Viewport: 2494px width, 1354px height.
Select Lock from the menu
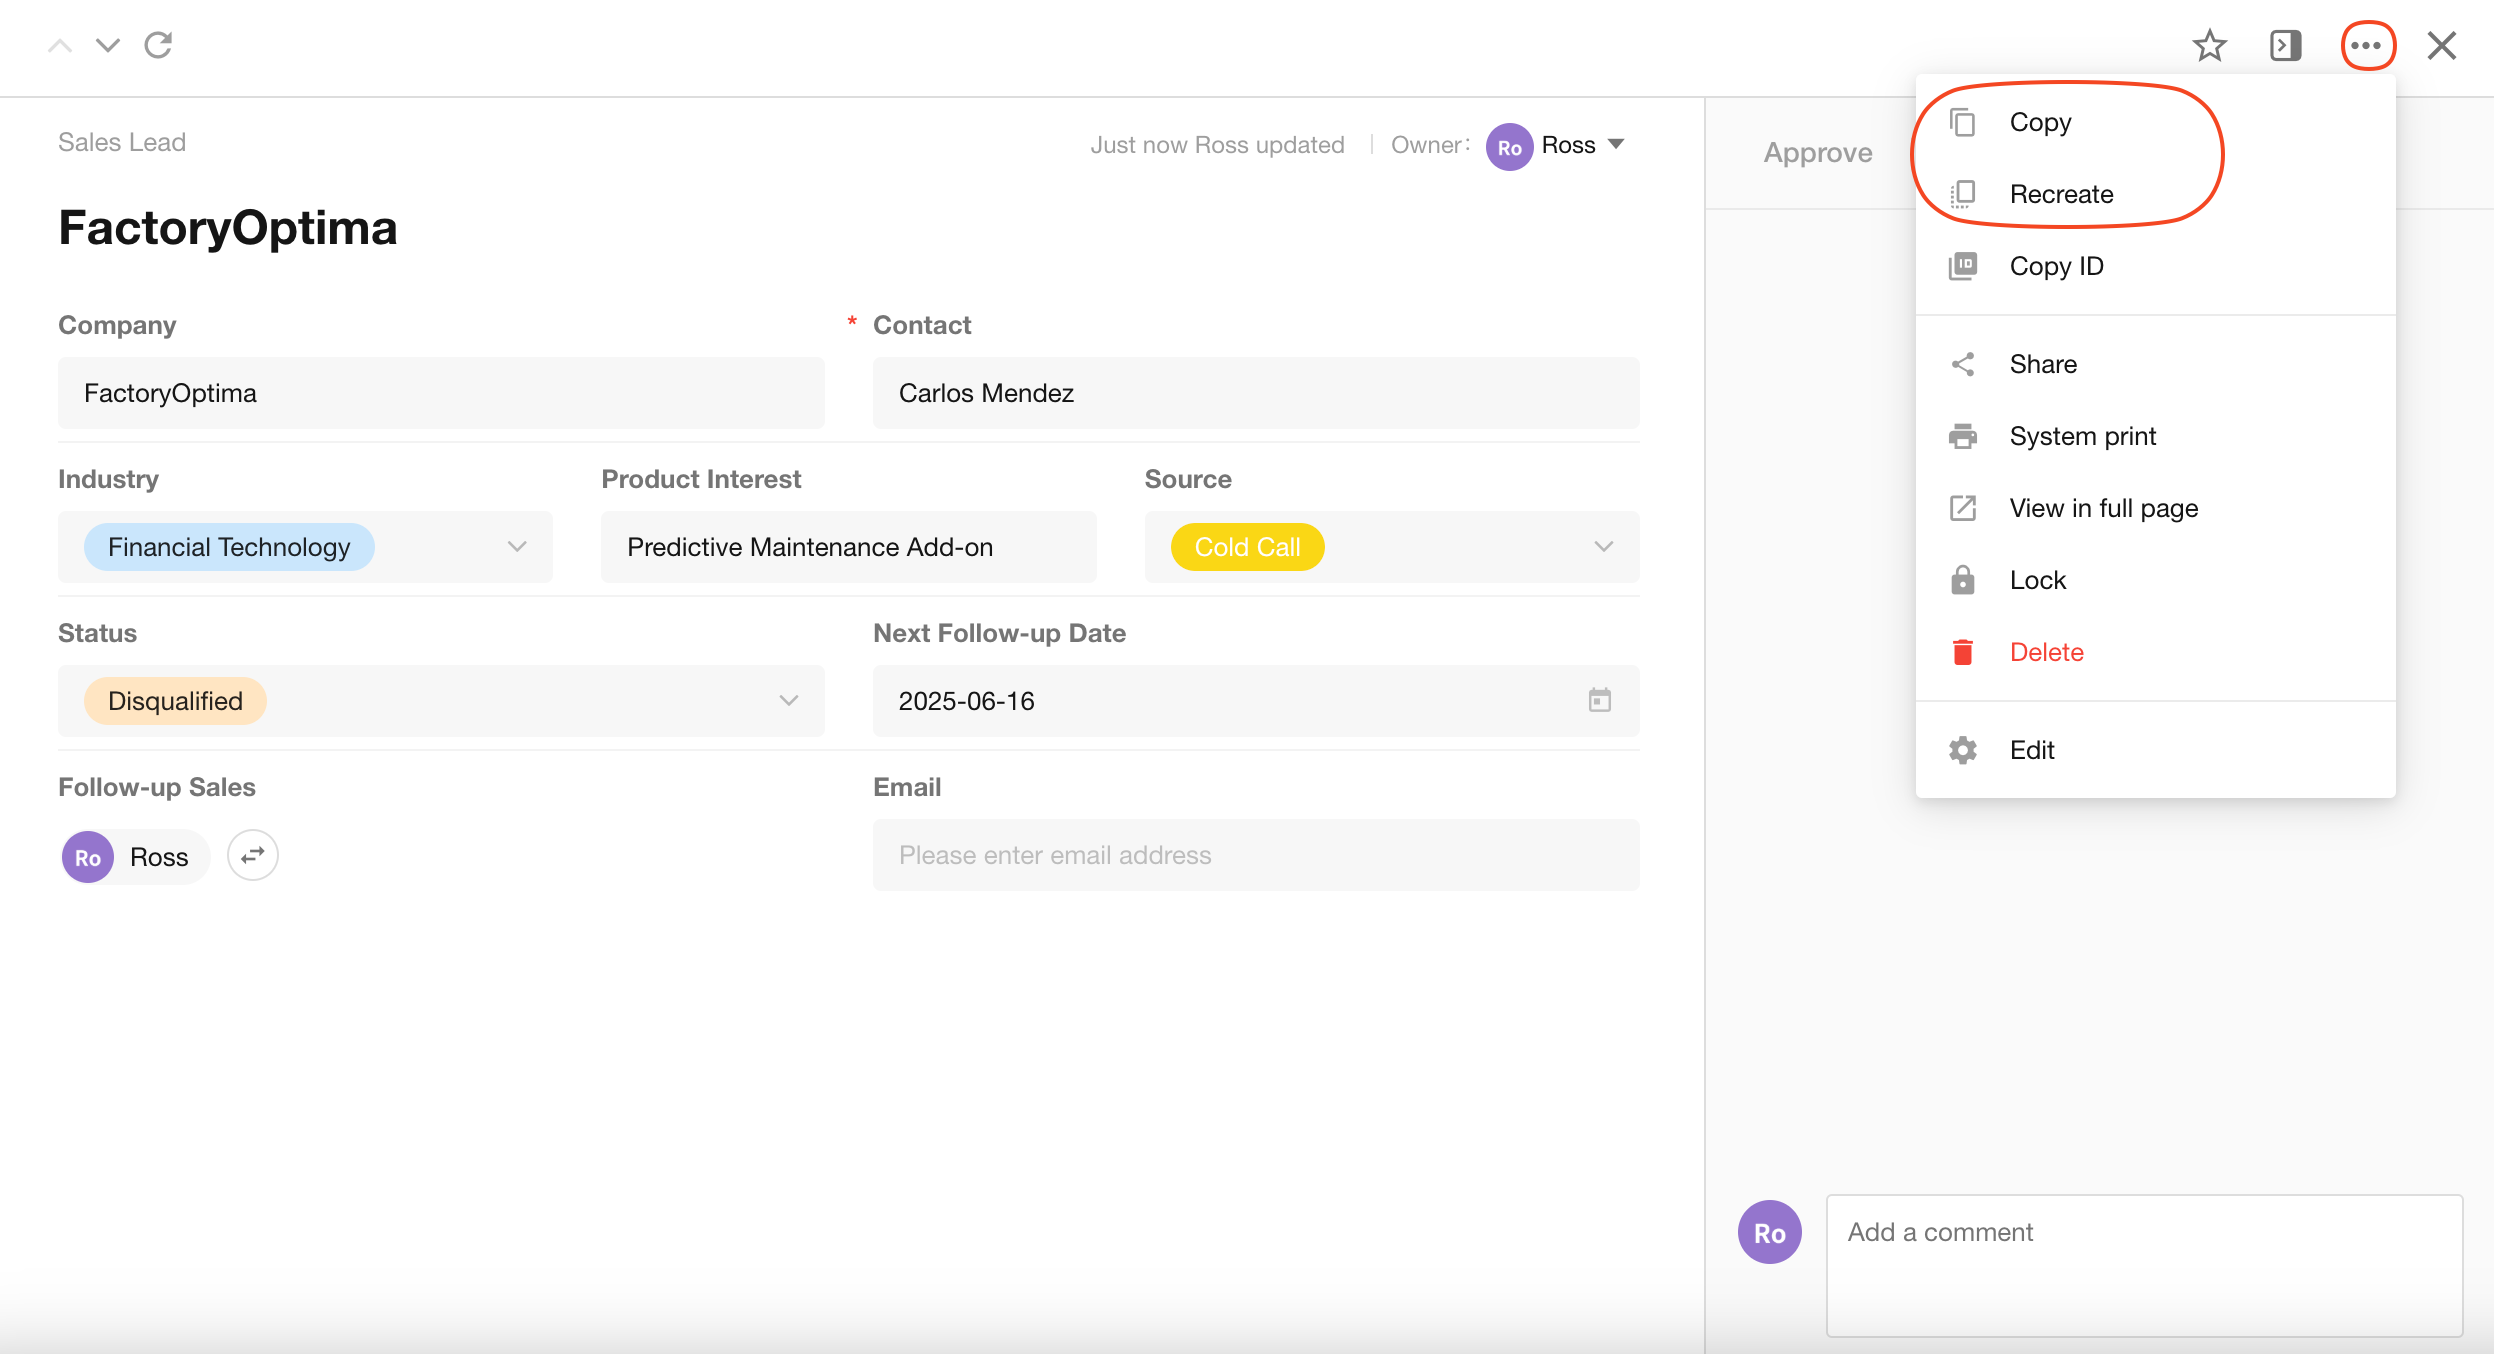click(x=2037, y=580)
